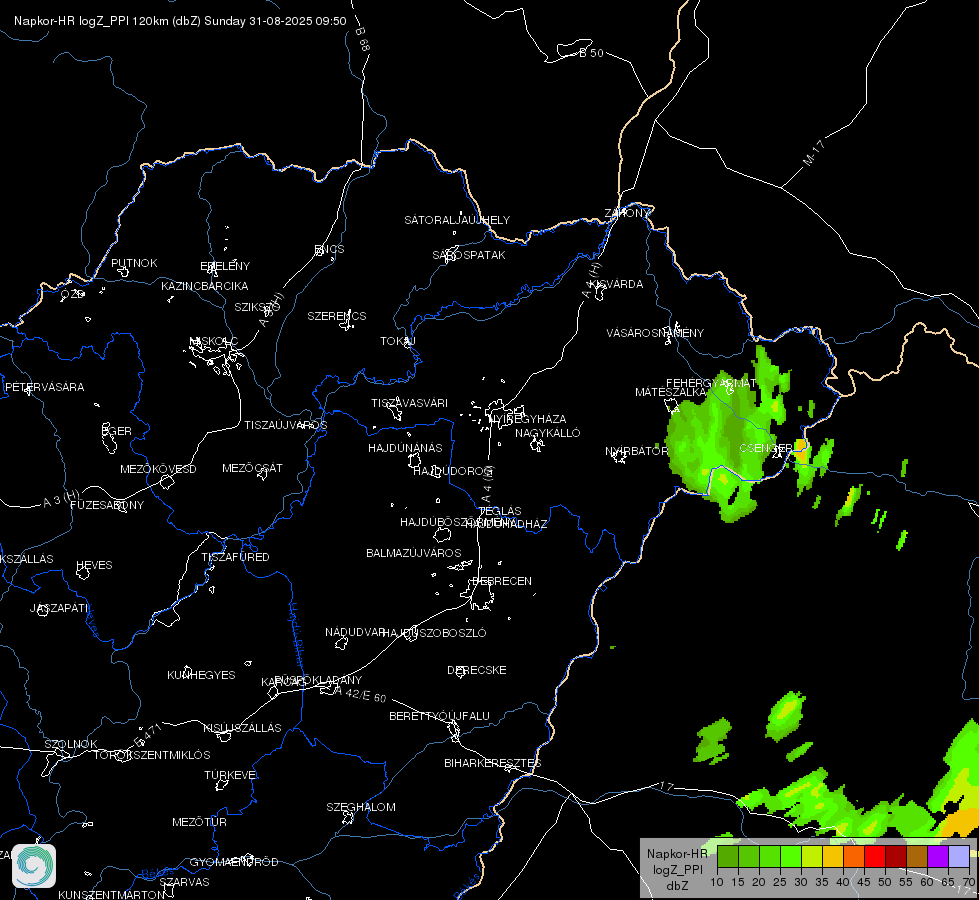Click the 'B 68' road label
Viewport: 979px width, 900px height.
pyautogui.click(x=363, y=39)
